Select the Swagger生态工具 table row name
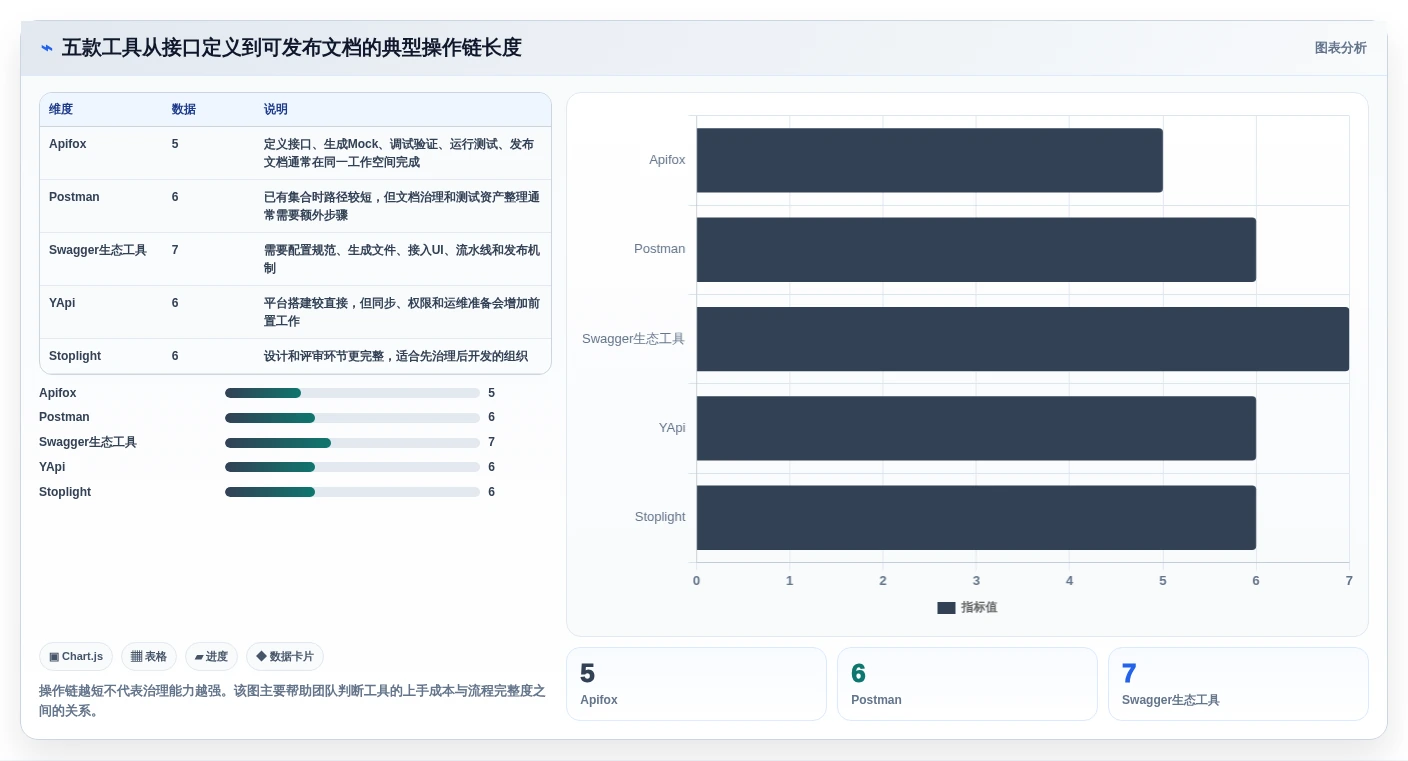This screenshot has height=761, width=1408. (98, 250)
